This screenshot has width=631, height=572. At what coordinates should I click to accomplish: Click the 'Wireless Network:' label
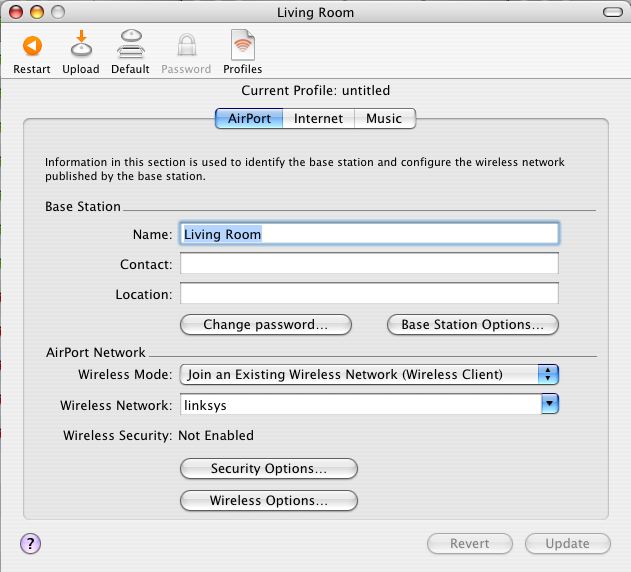tap(116, 405)
